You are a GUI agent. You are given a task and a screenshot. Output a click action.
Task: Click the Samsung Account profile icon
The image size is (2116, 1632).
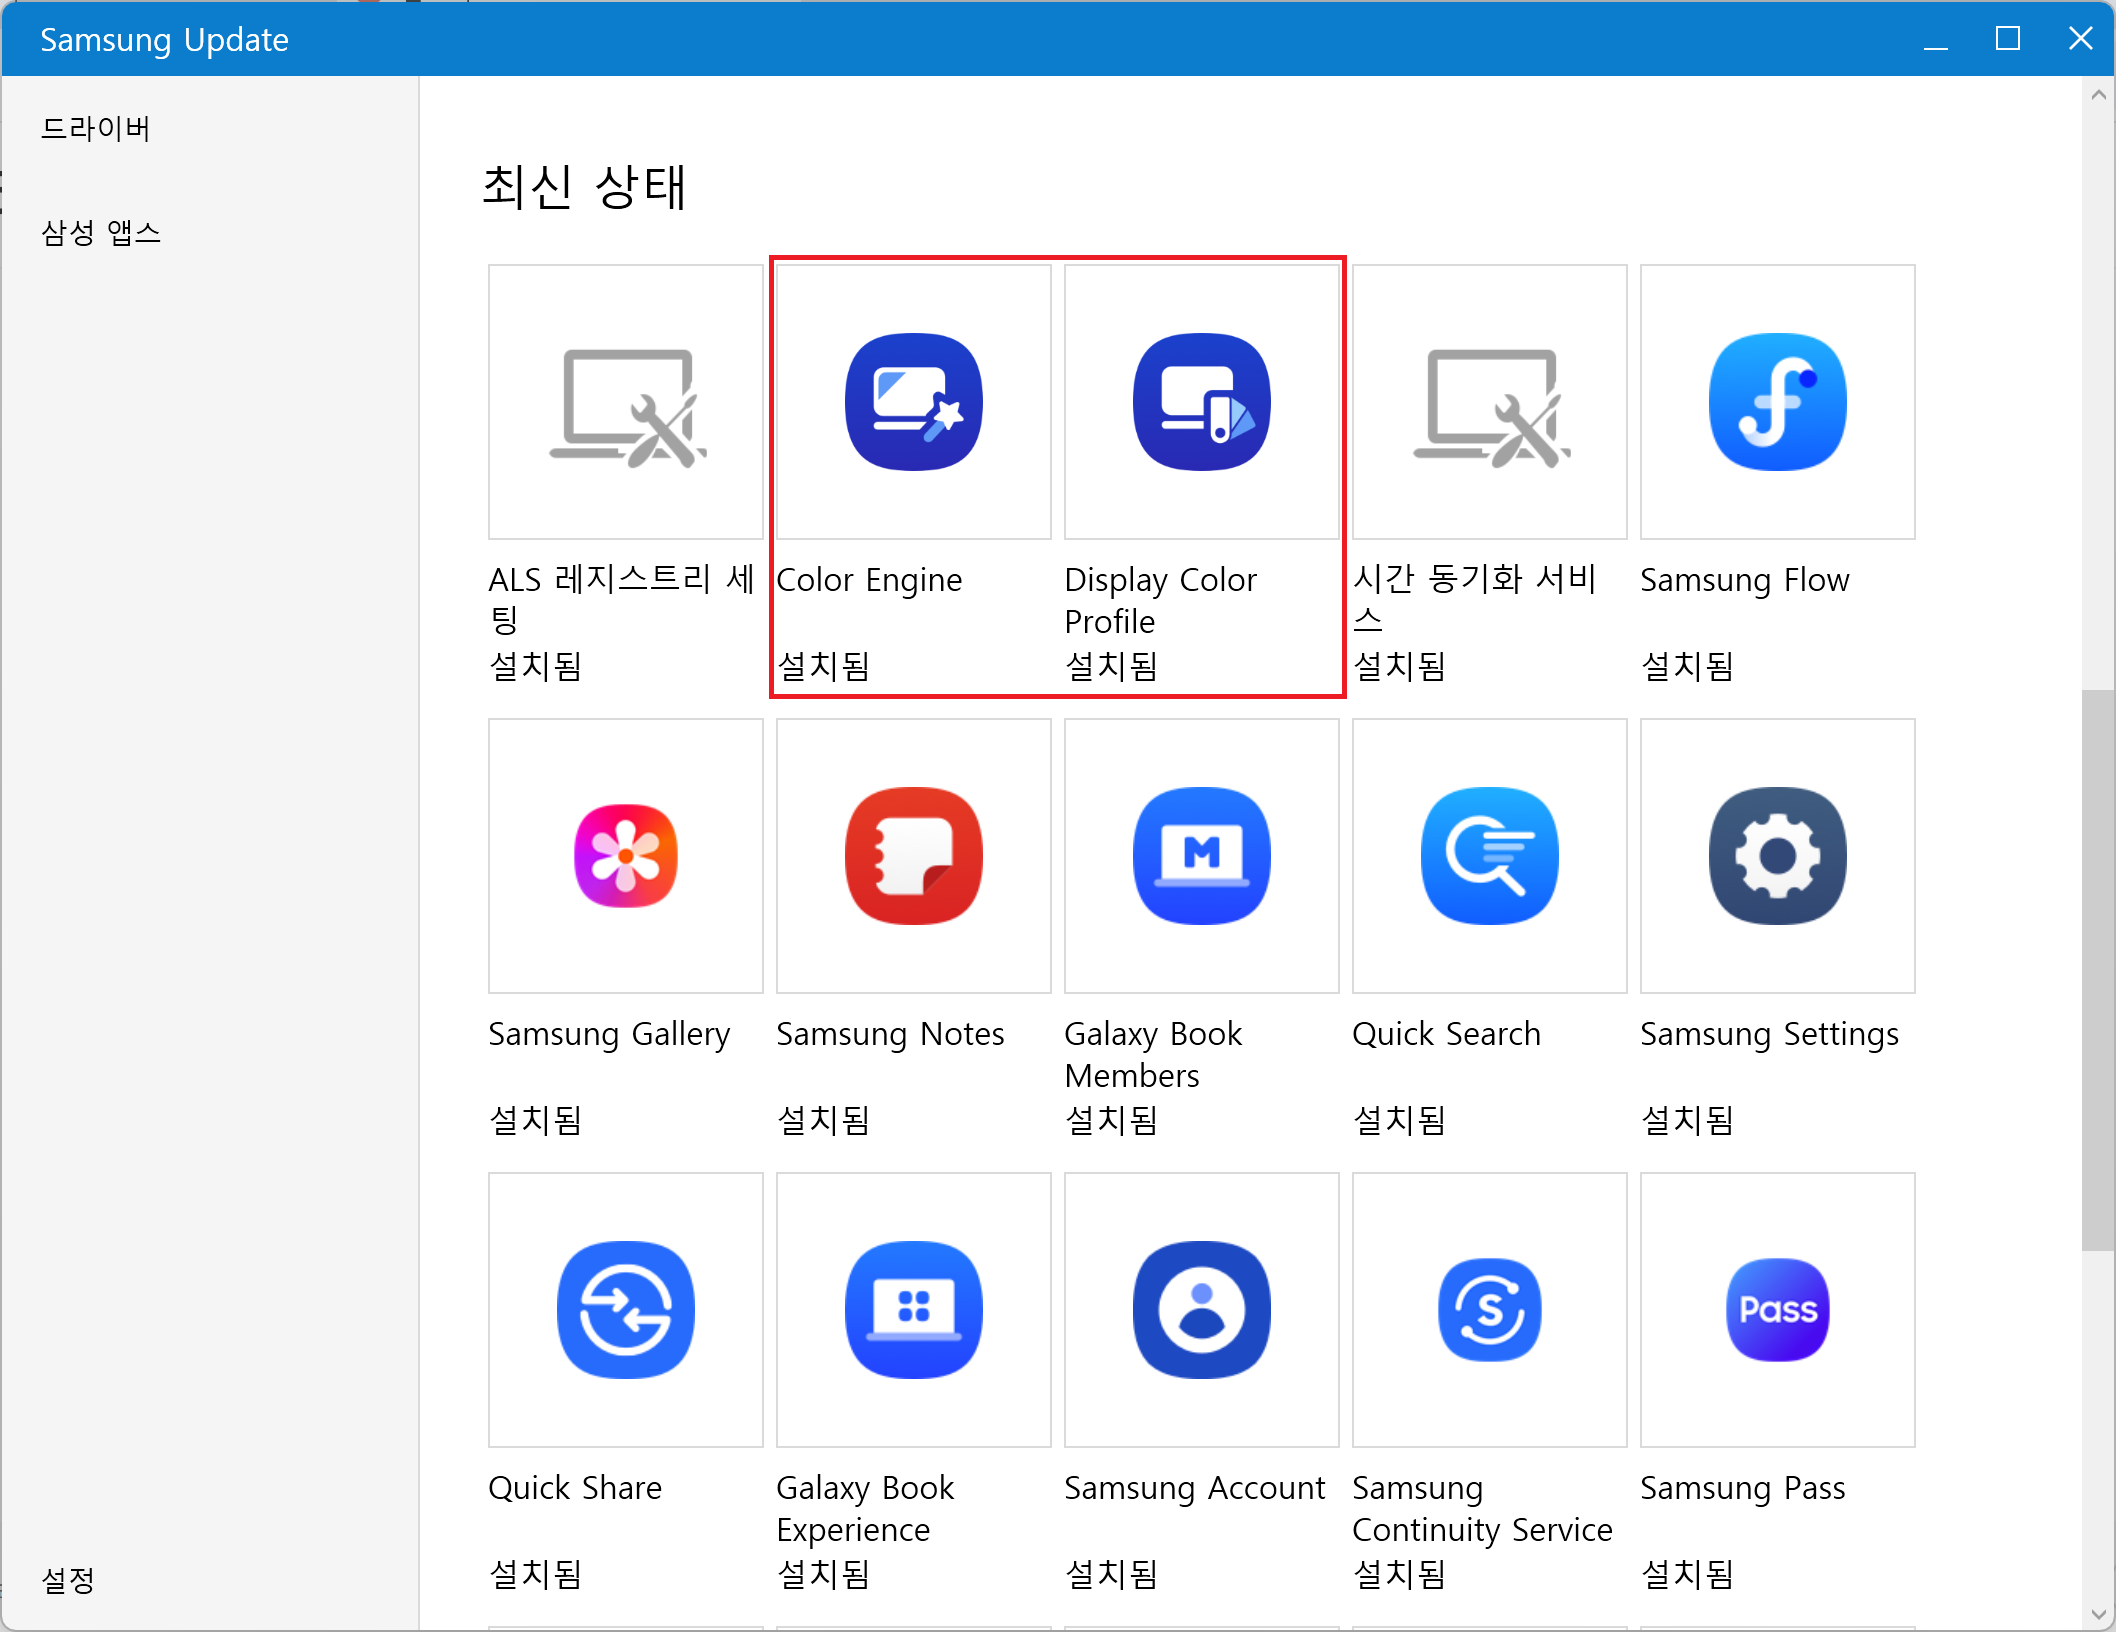(x=1201, y=1310)
